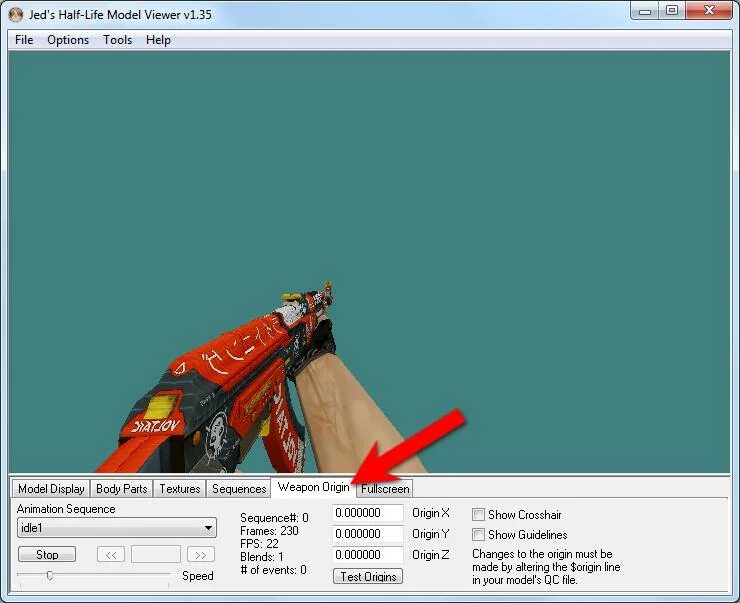Switch to the Body Parts tab

click(x=121, y=489)
